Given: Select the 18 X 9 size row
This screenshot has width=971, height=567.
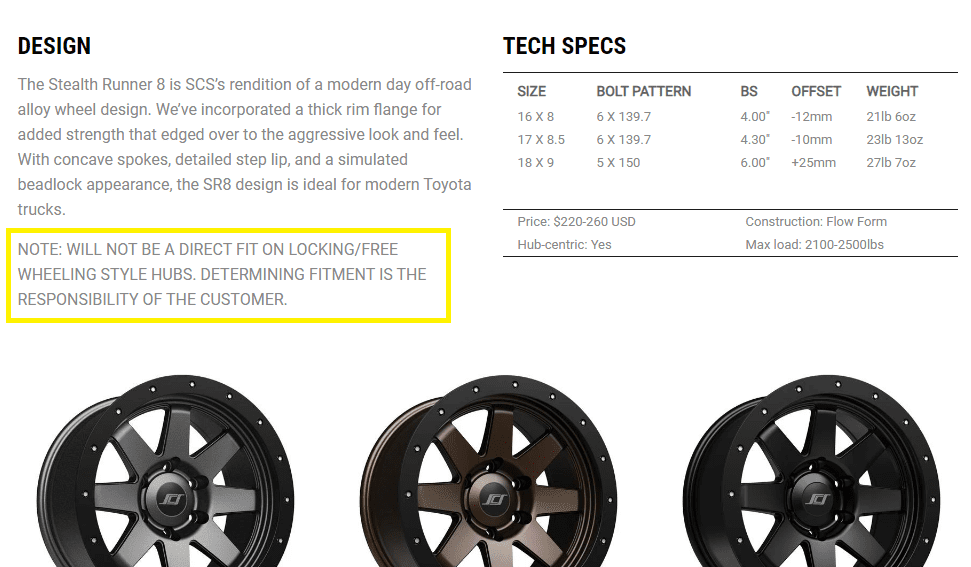Looking at the screenshot, I should (x=535, y=163).
